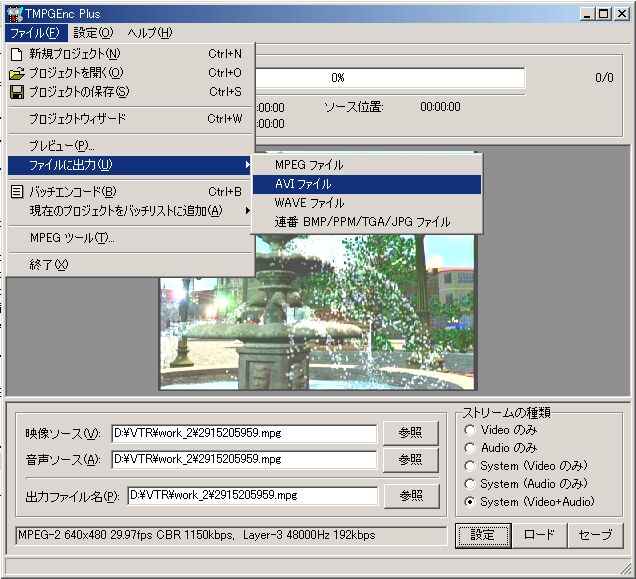
Task: Click the ソース位置 label
Action: (x=354, y=107)
